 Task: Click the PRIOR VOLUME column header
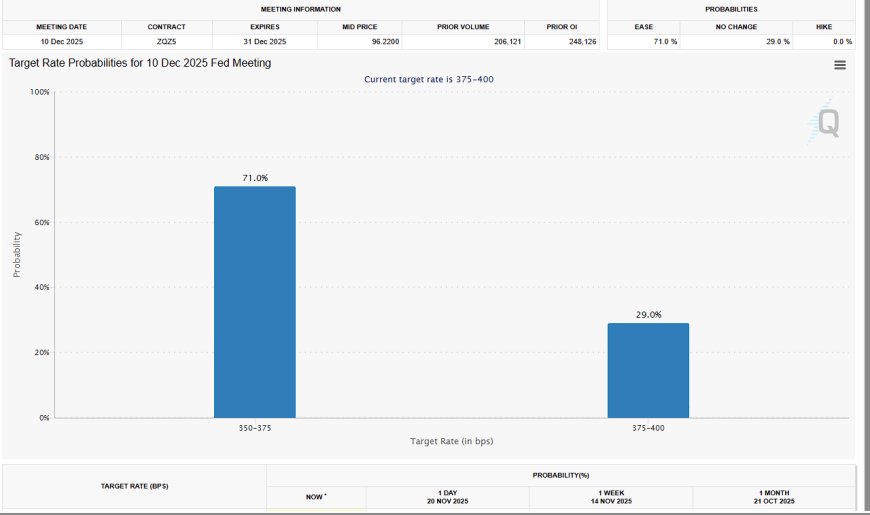coord(463,27)
